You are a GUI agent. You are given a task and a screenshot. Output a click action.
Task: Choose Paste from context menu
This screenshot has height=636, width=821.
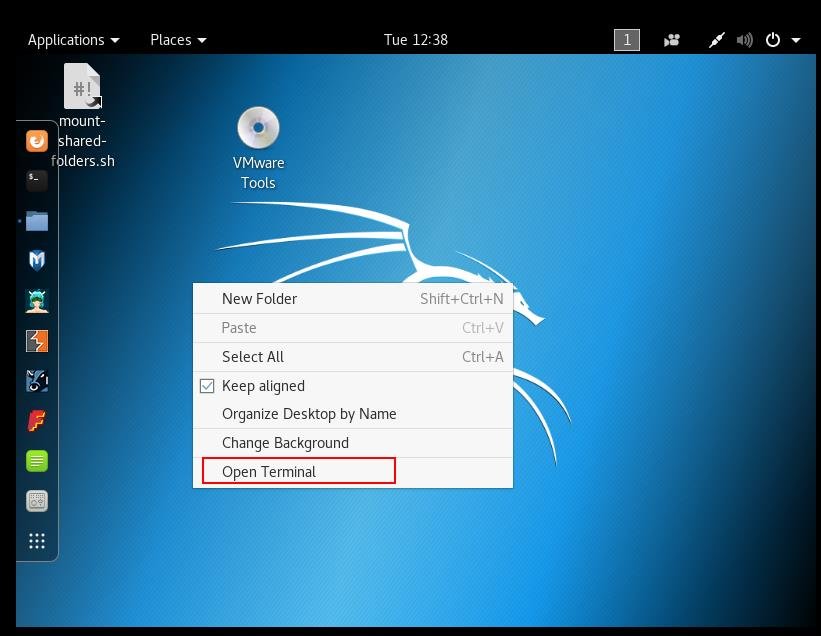353,328
